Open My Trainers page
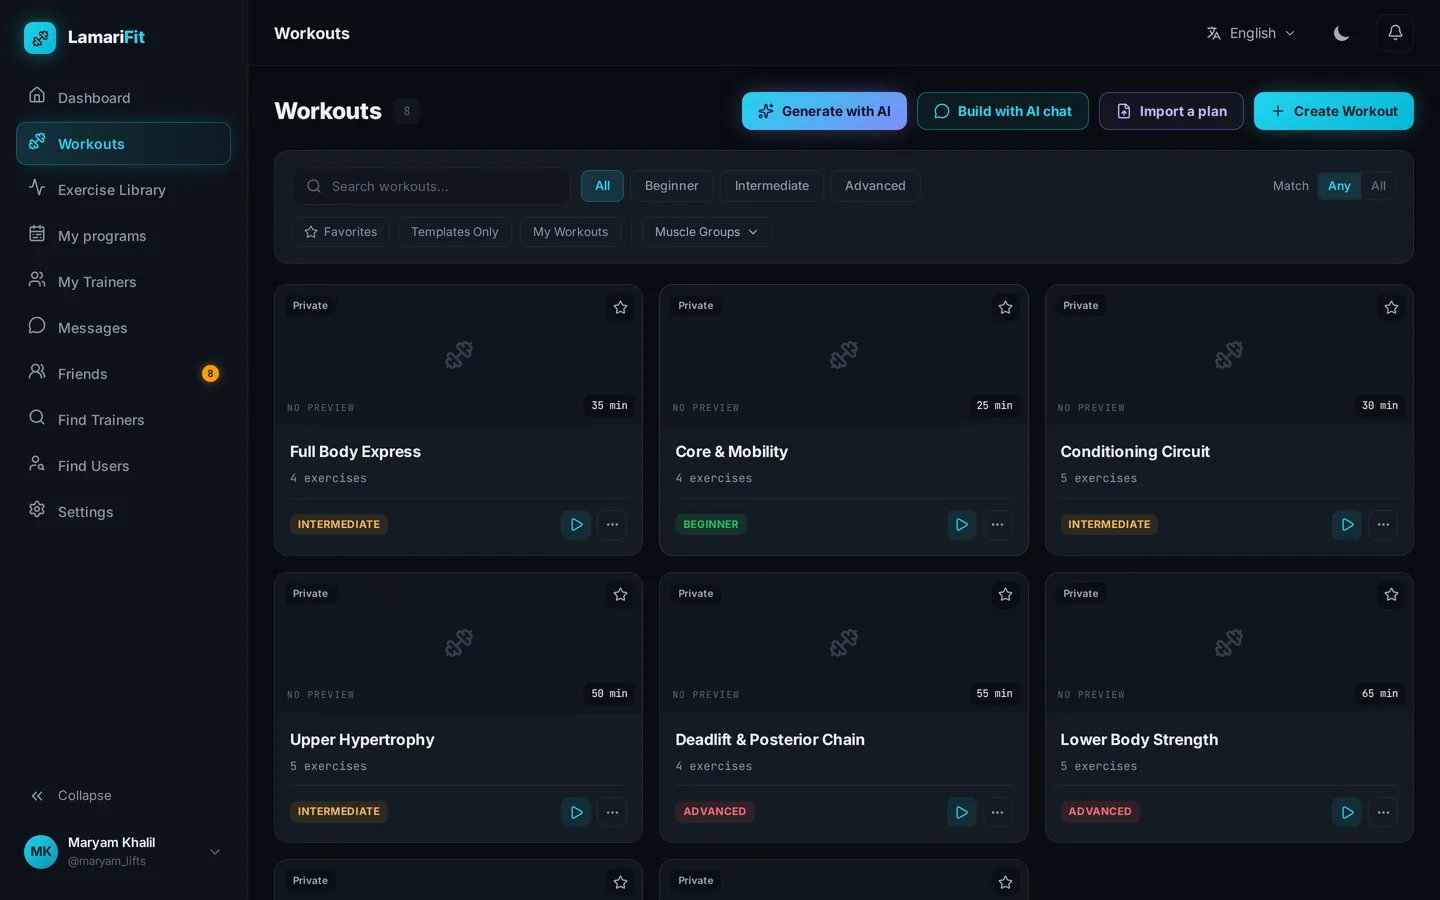 point(124,282)
